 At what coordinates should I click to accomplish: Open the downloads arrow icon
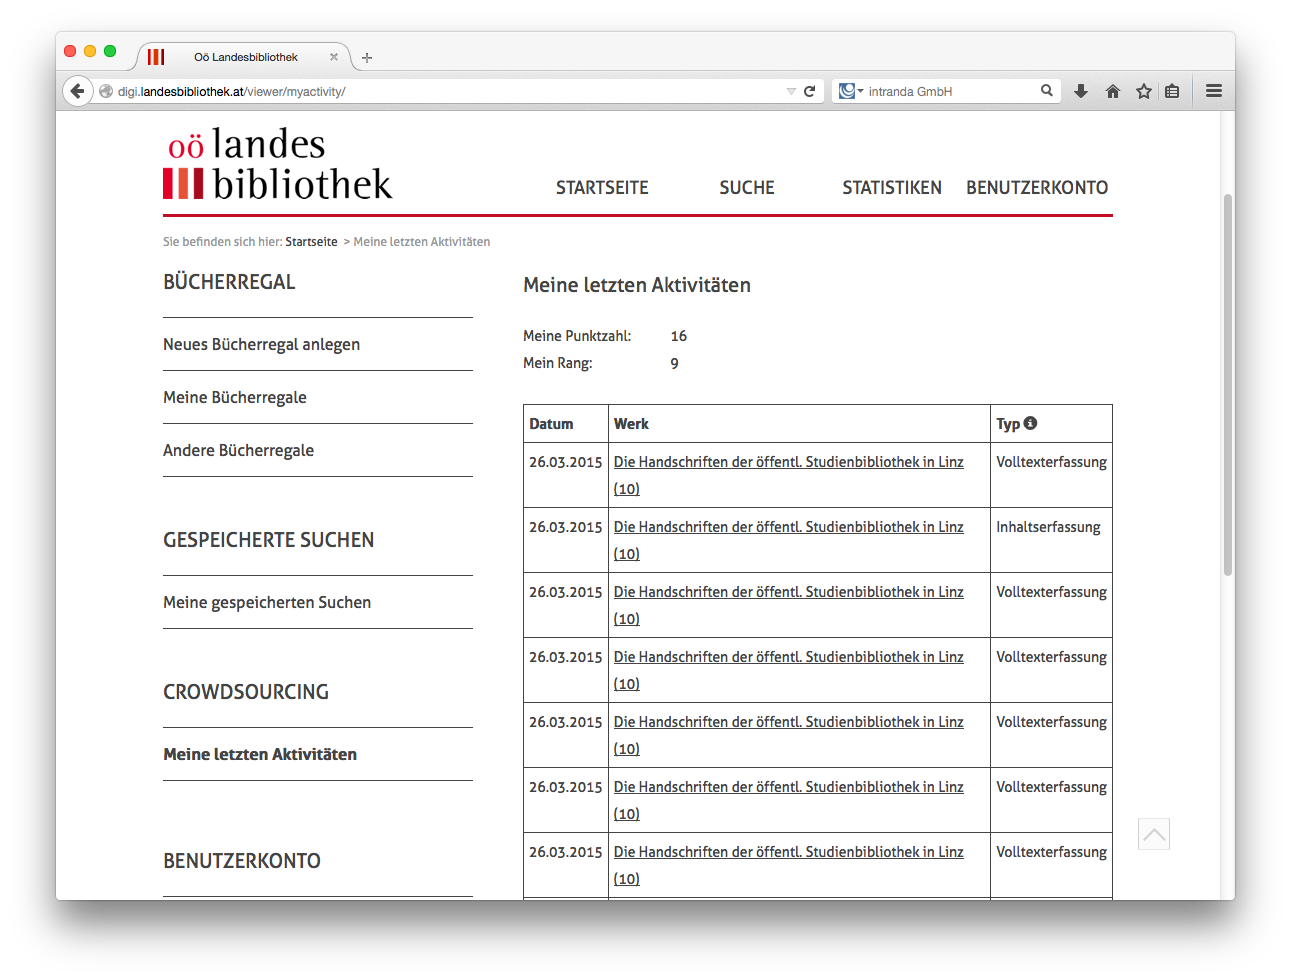(1081, 91)
